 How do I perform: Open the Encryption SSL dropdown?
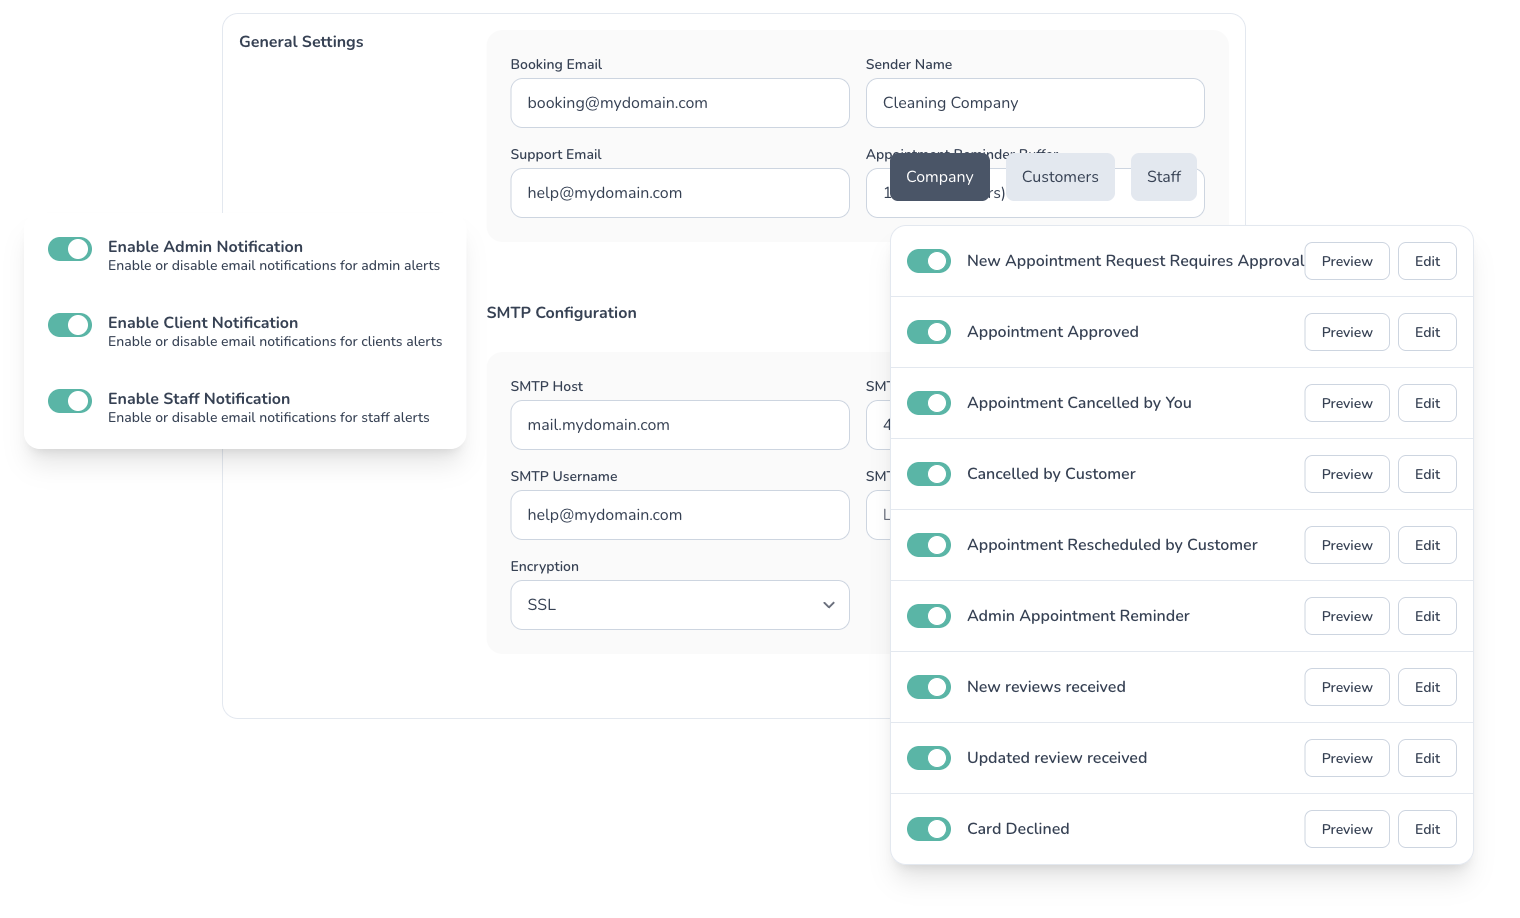[680, 605]
